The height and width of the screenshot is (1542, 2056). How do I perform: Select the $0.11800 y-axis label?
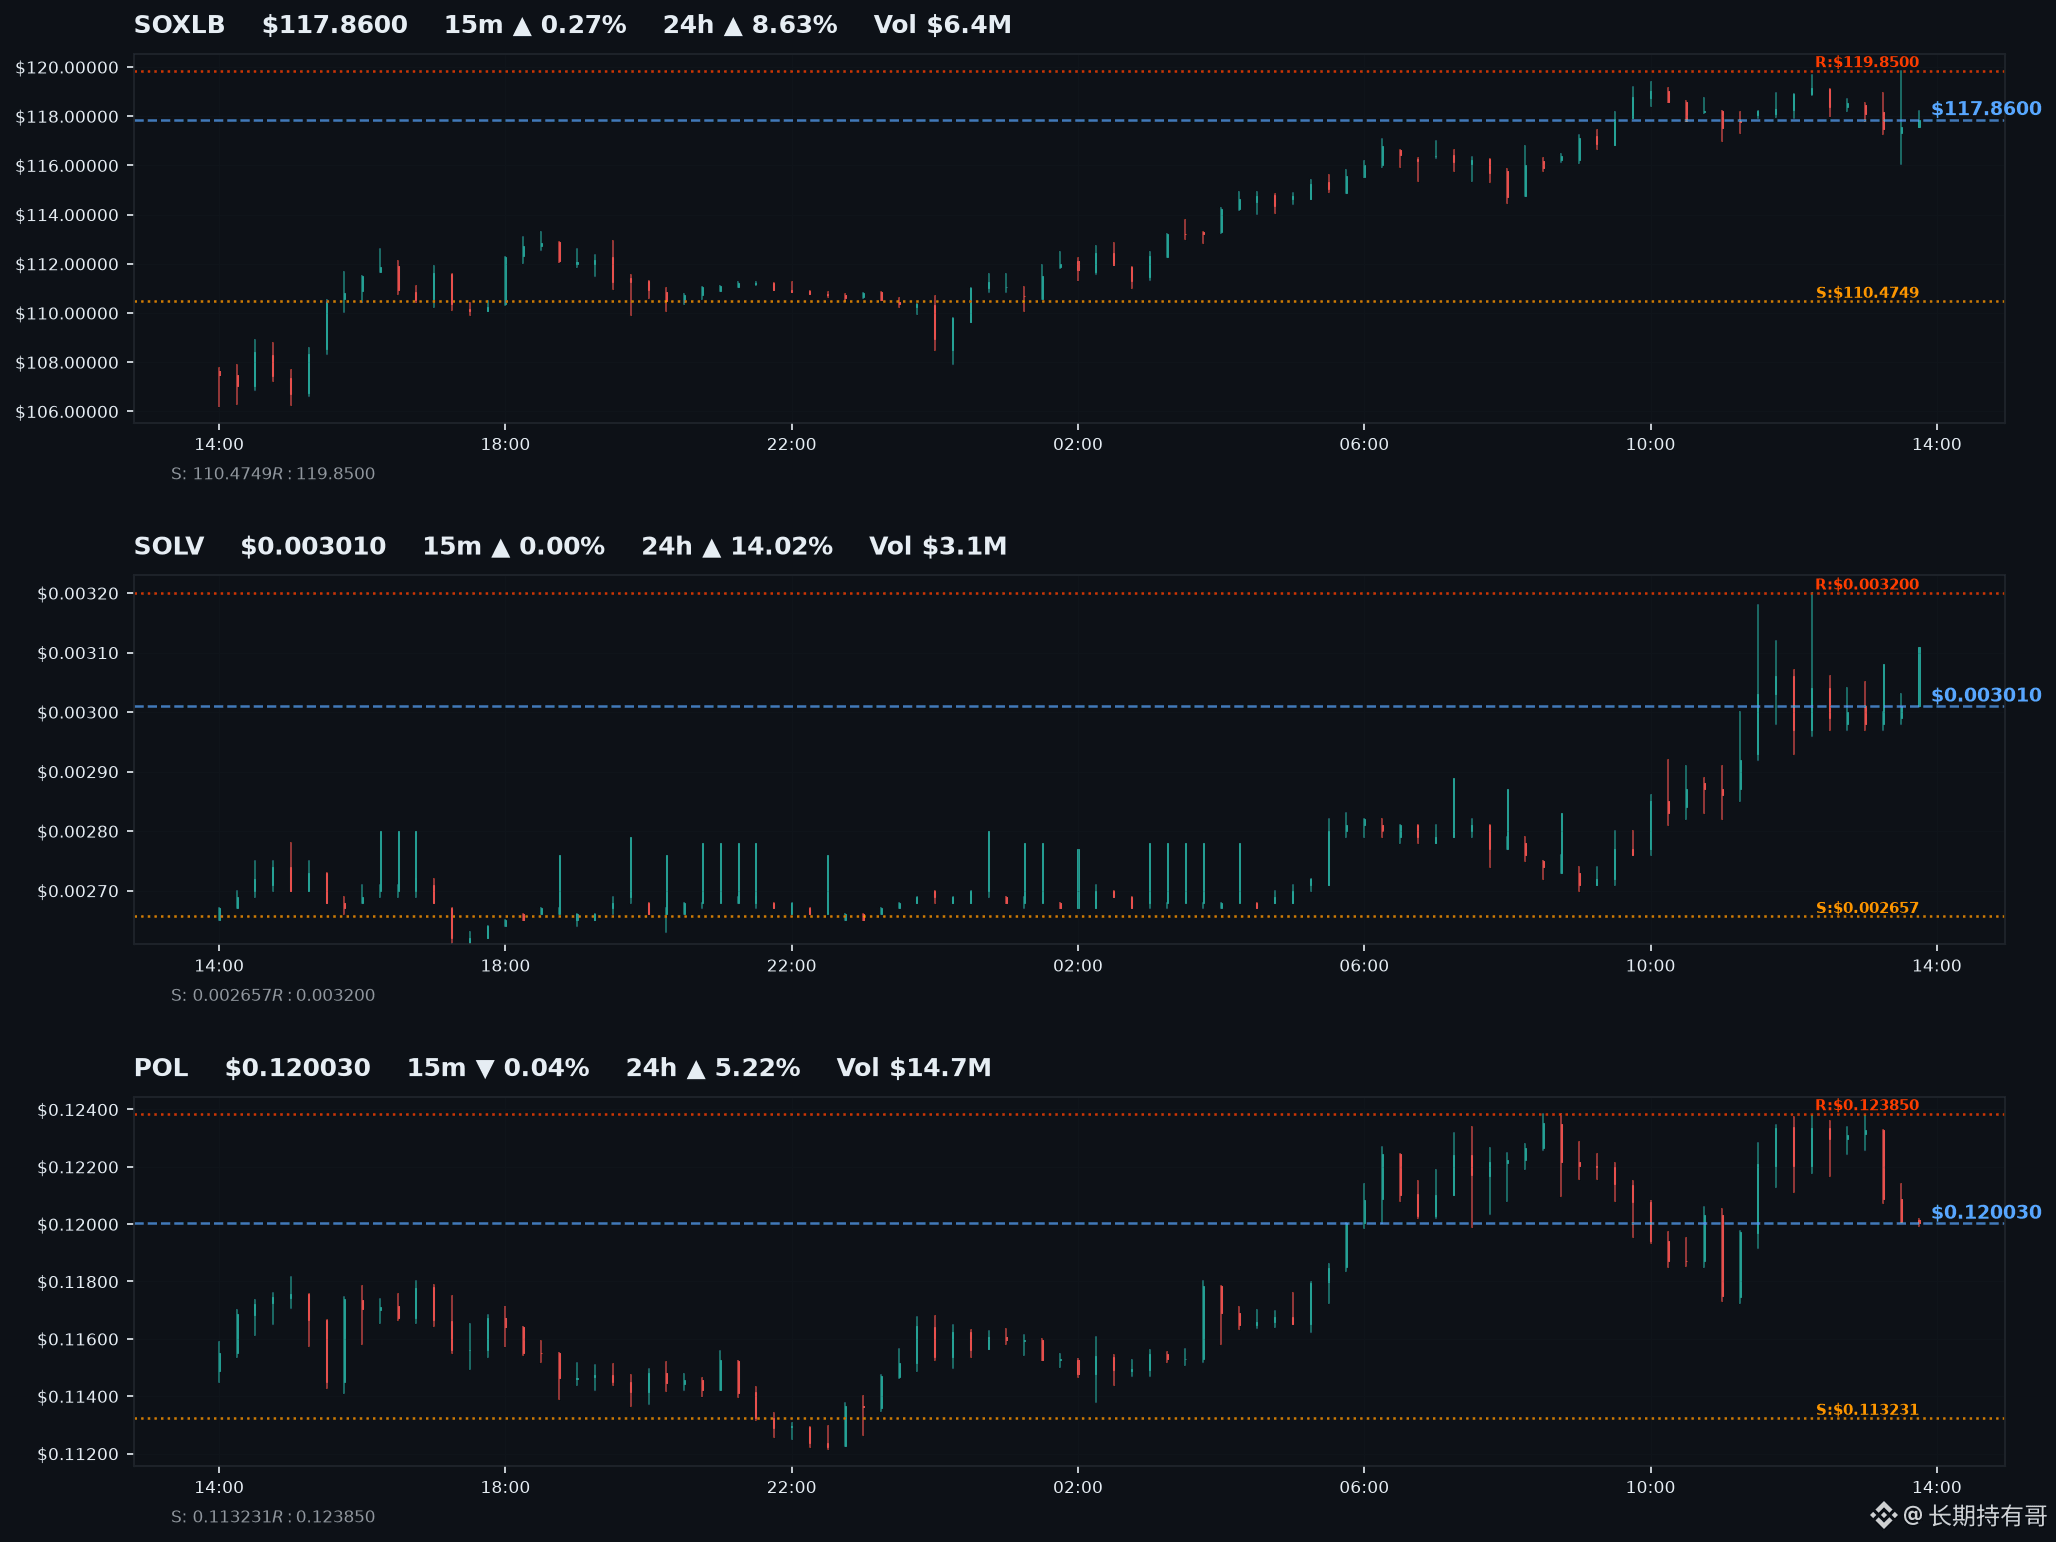[x=78, y=1283]
